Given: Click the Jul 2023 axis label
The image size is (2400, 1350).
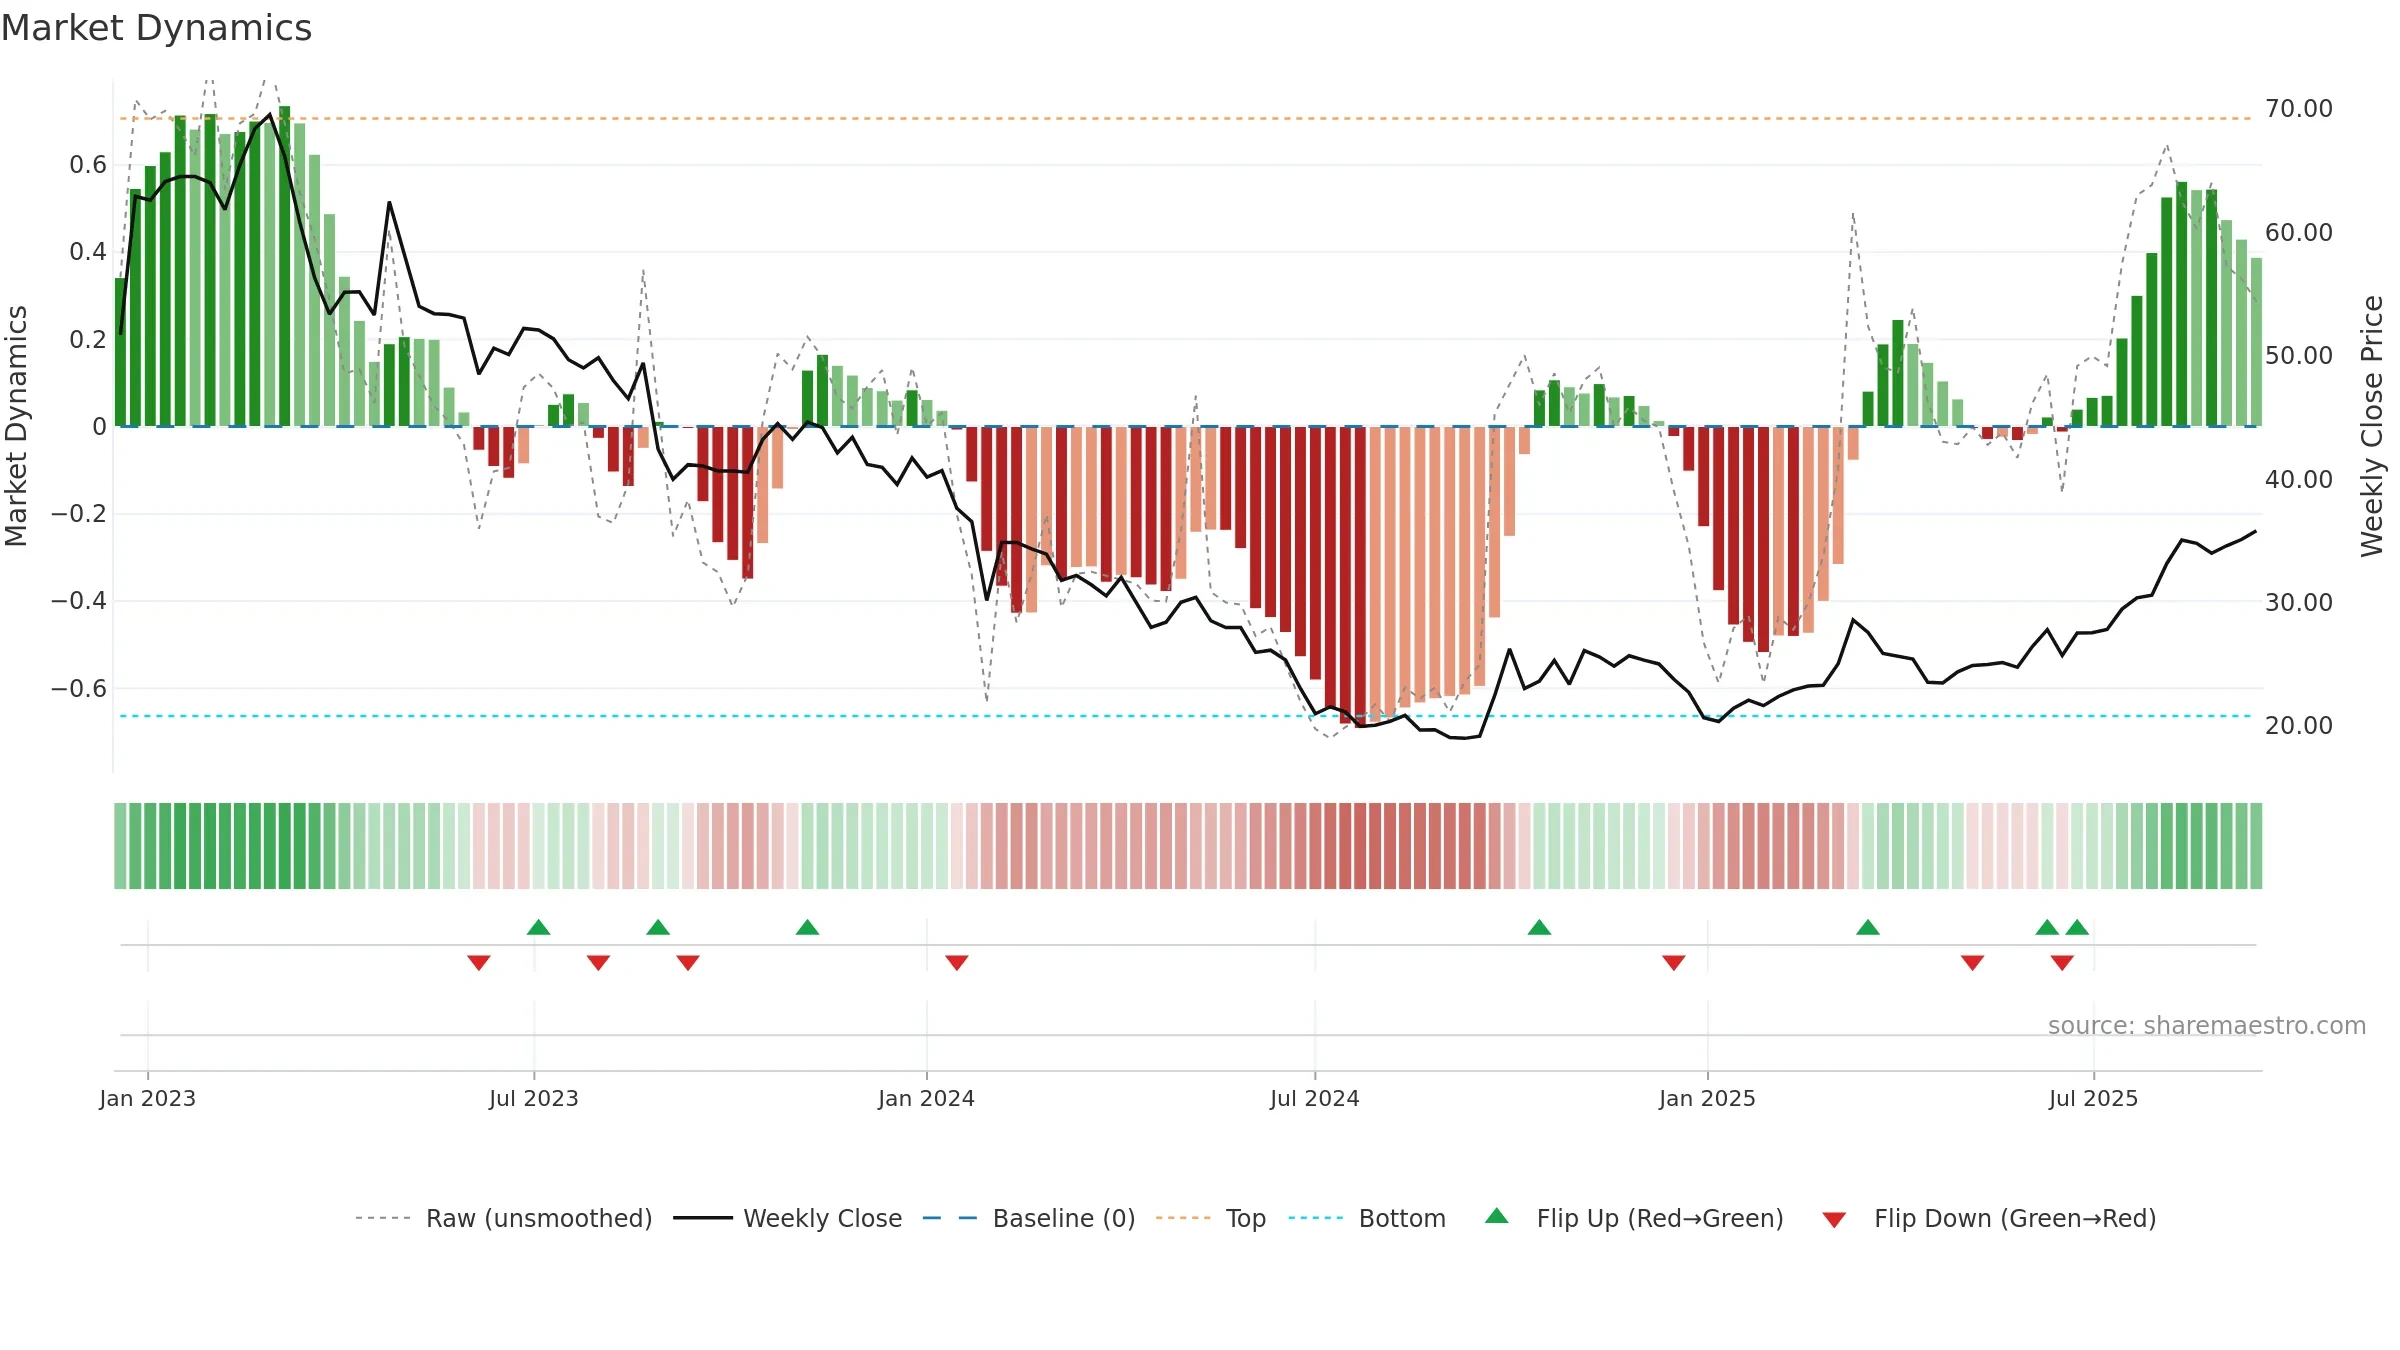Looking at the screenshot, I should click(534, 1098).
